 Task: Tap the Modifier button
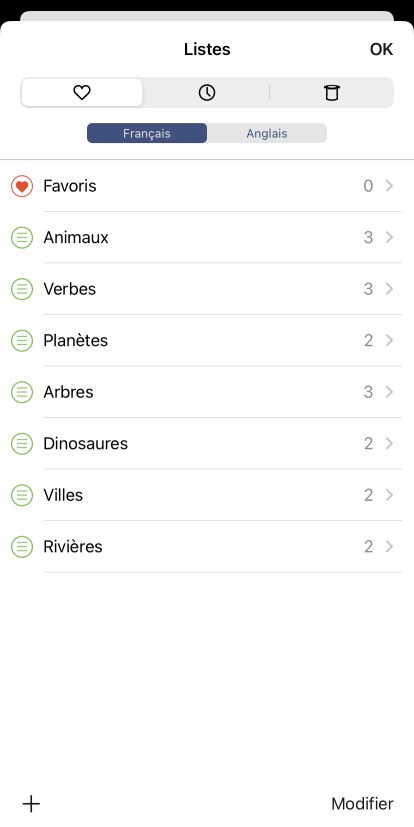tap(362, 804)
